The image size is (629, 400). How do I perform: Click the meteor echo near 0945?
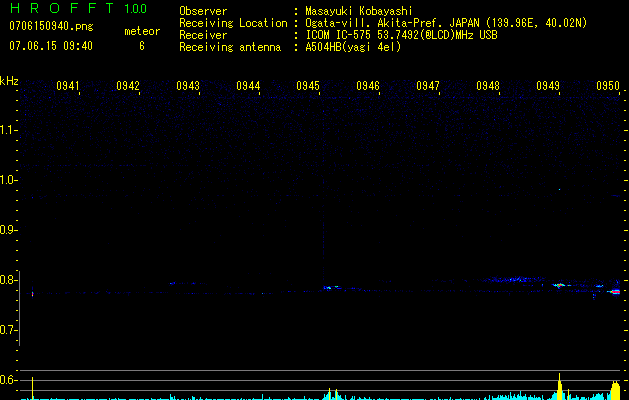tap(331, 288)
